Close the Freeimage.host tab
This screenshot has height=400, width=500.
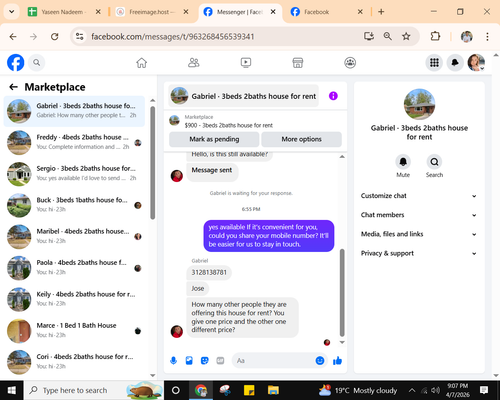click(x=186, y=12)
